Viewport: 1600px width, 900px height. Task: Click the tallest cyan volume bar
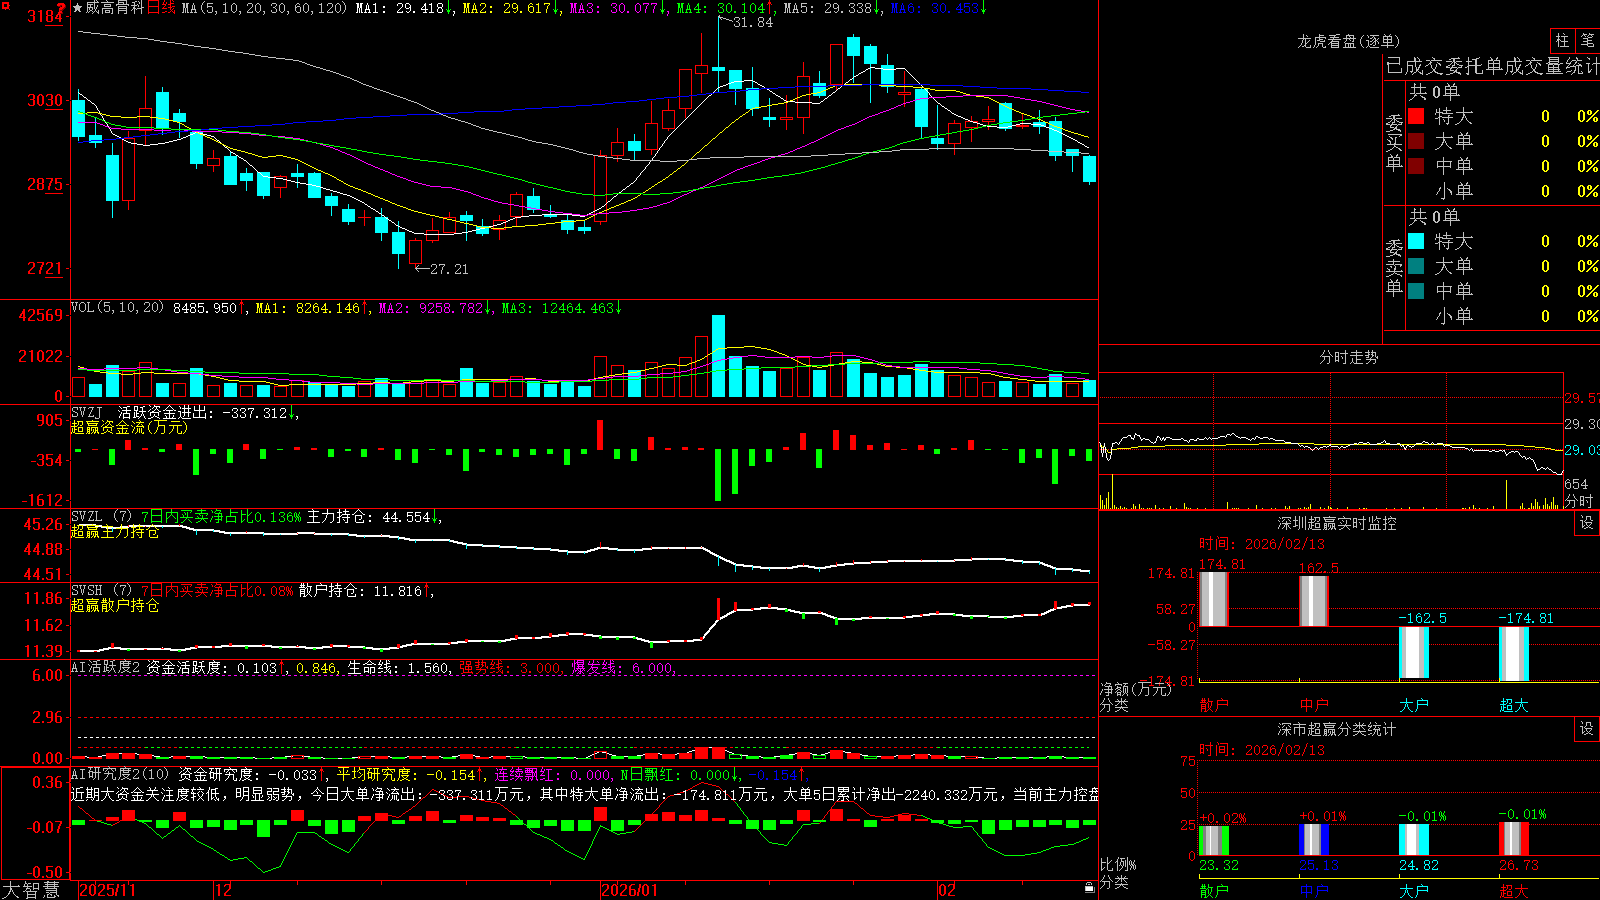tap(718, 357)
